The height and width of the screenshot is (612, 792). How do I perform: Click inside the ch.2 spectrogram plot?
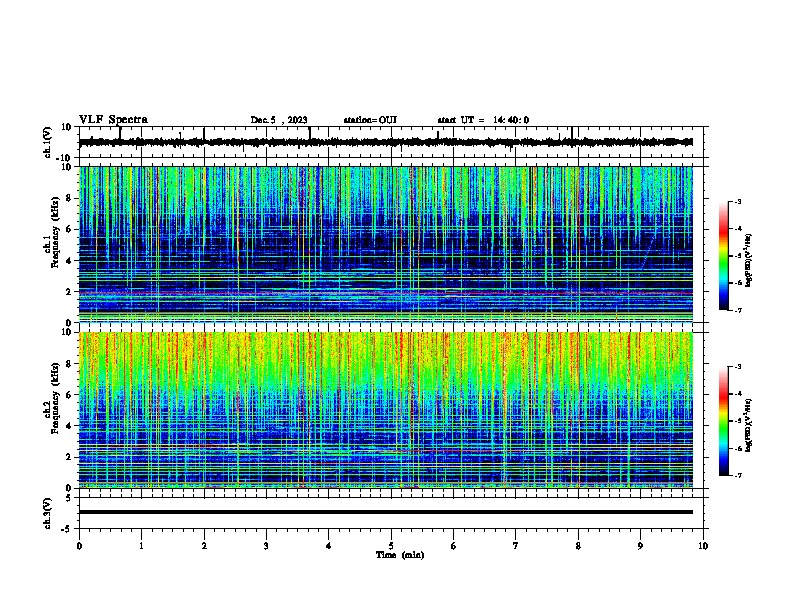click(x=385, y=410)
